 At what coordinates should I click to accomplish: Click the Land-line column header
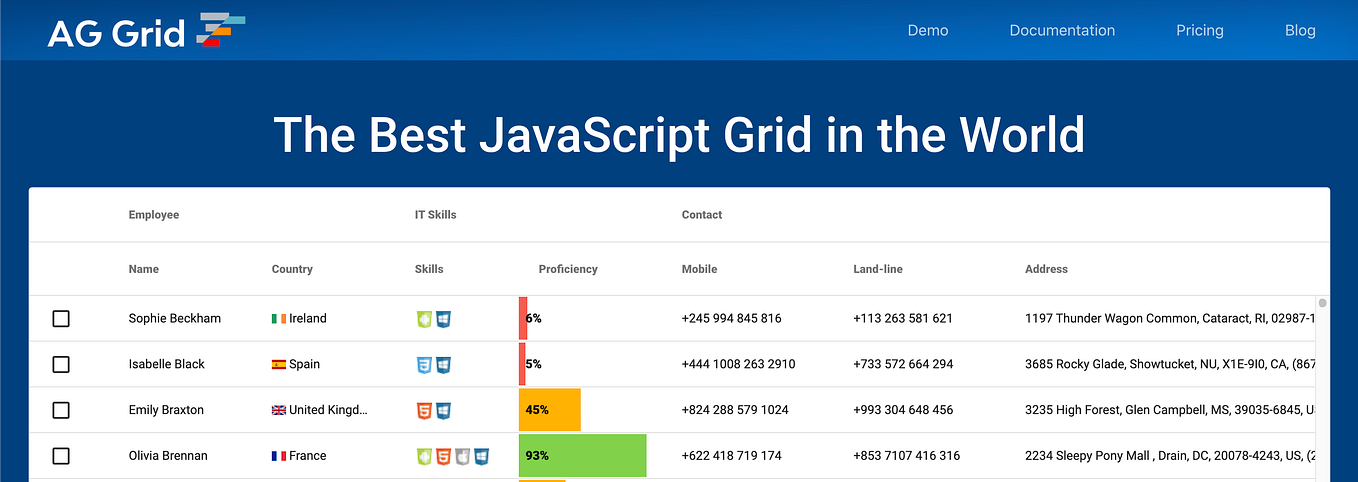pyautogui.click(x=878, y=269)
